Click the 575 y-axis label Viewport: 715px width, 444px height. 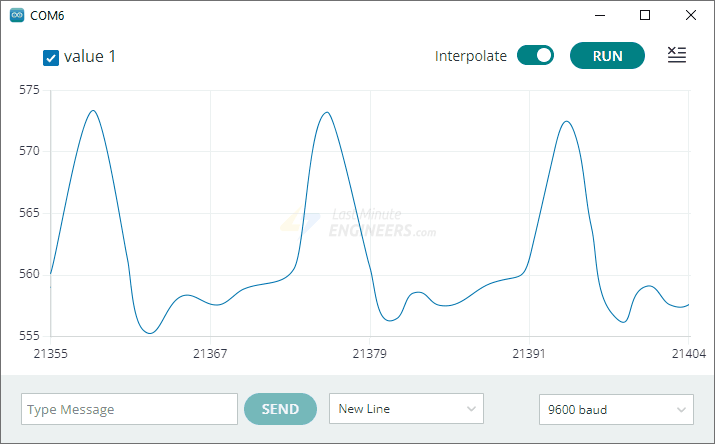pos(29,90)
